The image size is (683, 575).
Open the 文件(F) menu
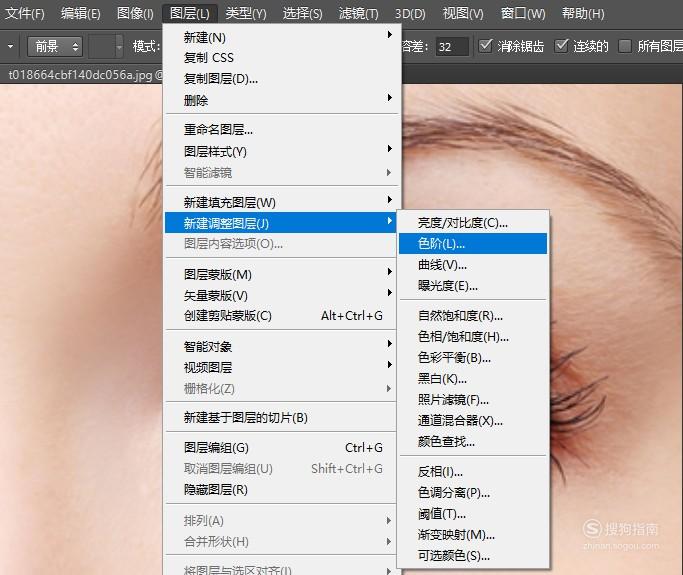[x=24, y=14]
